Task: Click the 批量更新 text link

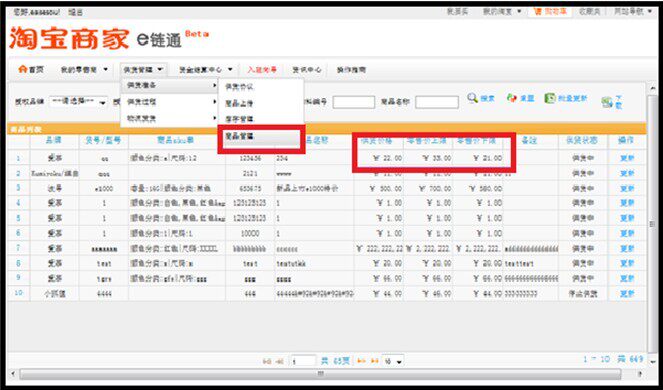Action: (x=573, y=98)
